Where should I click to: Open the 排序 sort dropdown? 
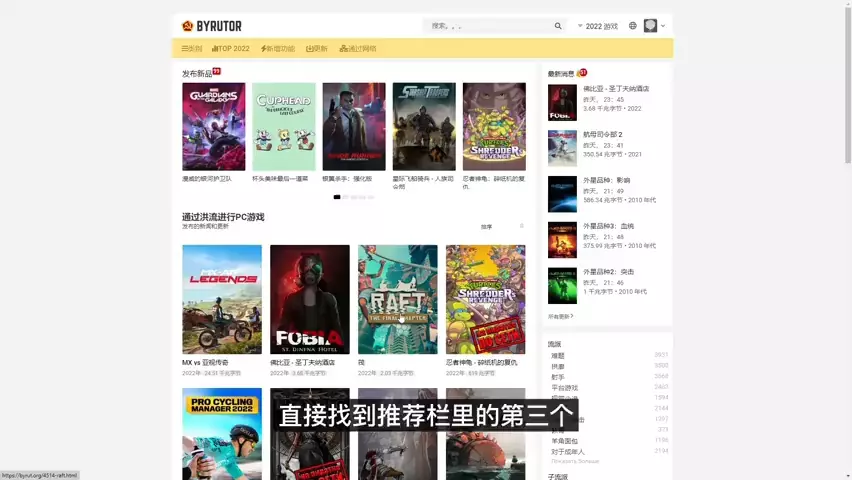pyautogui.click(x=486, y=227)
